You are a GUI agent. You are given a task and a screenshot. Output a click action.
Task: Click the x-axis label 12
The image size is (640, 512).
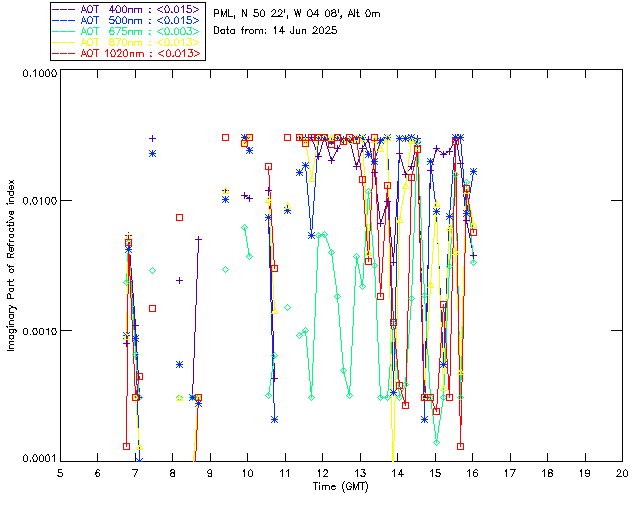point(322,473)
